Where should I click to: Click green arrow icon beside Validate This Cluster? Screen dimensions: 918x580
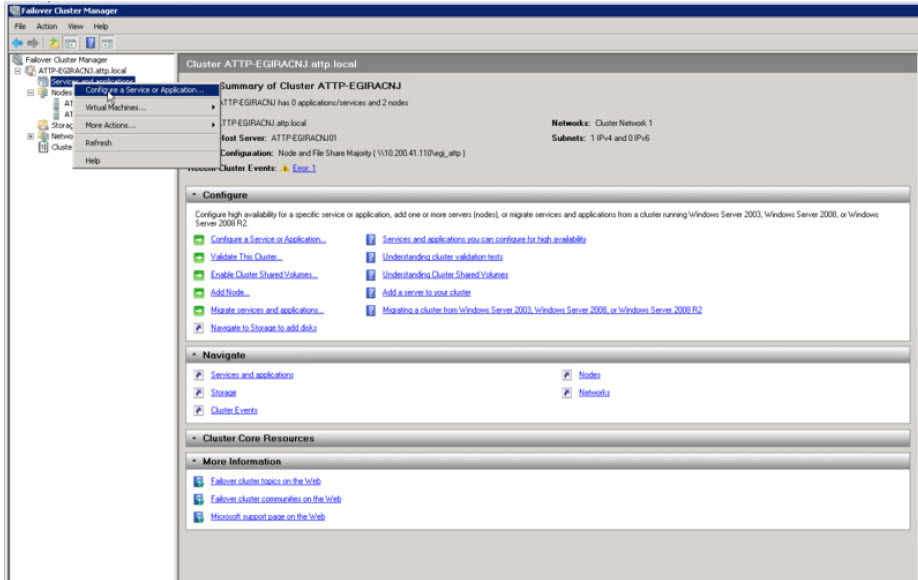tap(199, 258)
